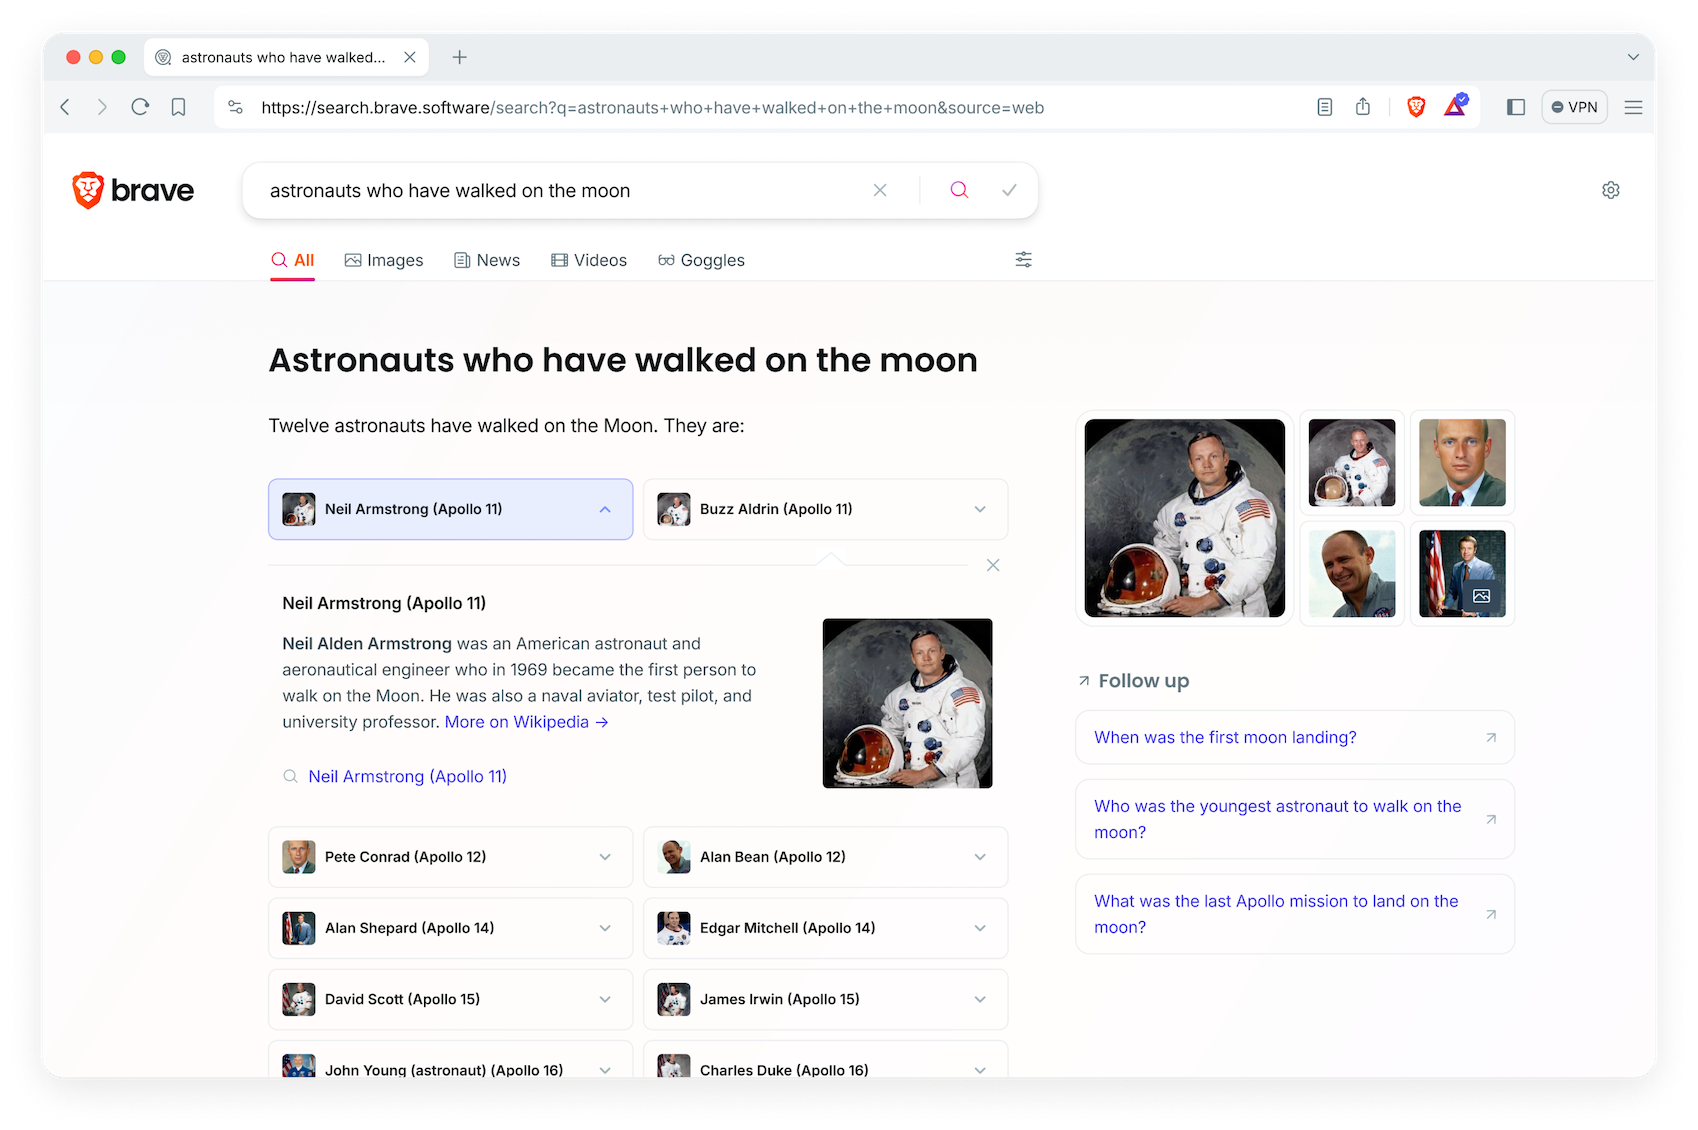
Task: Select the All results tab
Action: coord(293,260)
